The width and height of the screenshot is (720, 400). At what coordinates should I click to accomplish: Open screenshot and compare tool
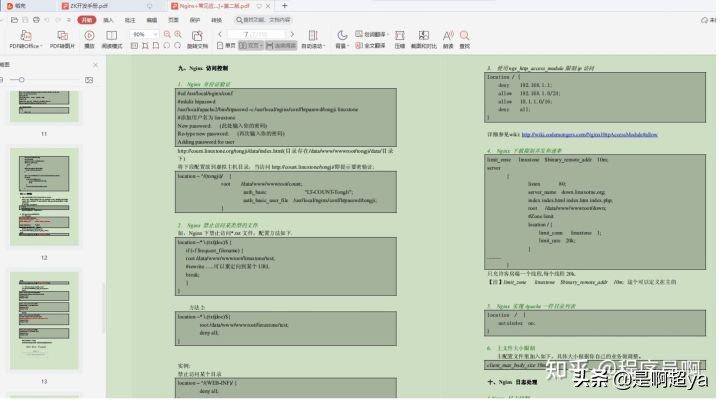tap(423, 39)
